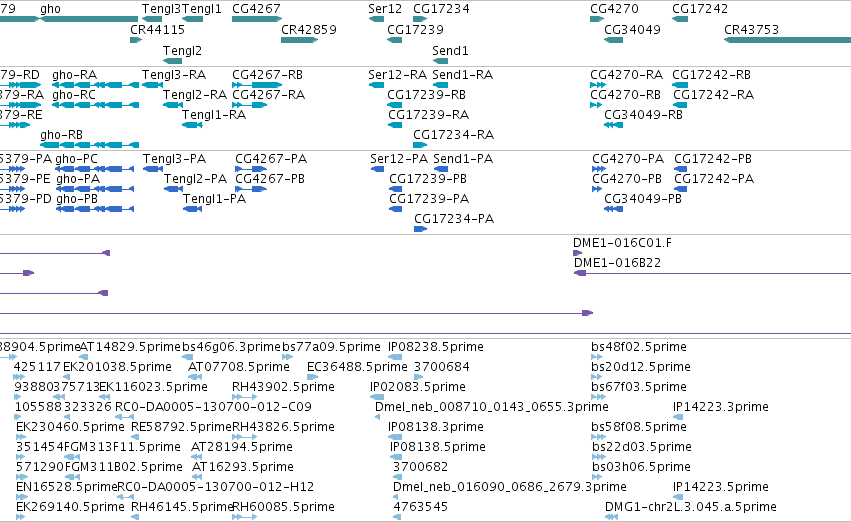The width and height of the screenshot is (851, 522).
Task: Open the Dmel_neb_016090_0686_2679.3prime label
Action: [x=510, y=487]
